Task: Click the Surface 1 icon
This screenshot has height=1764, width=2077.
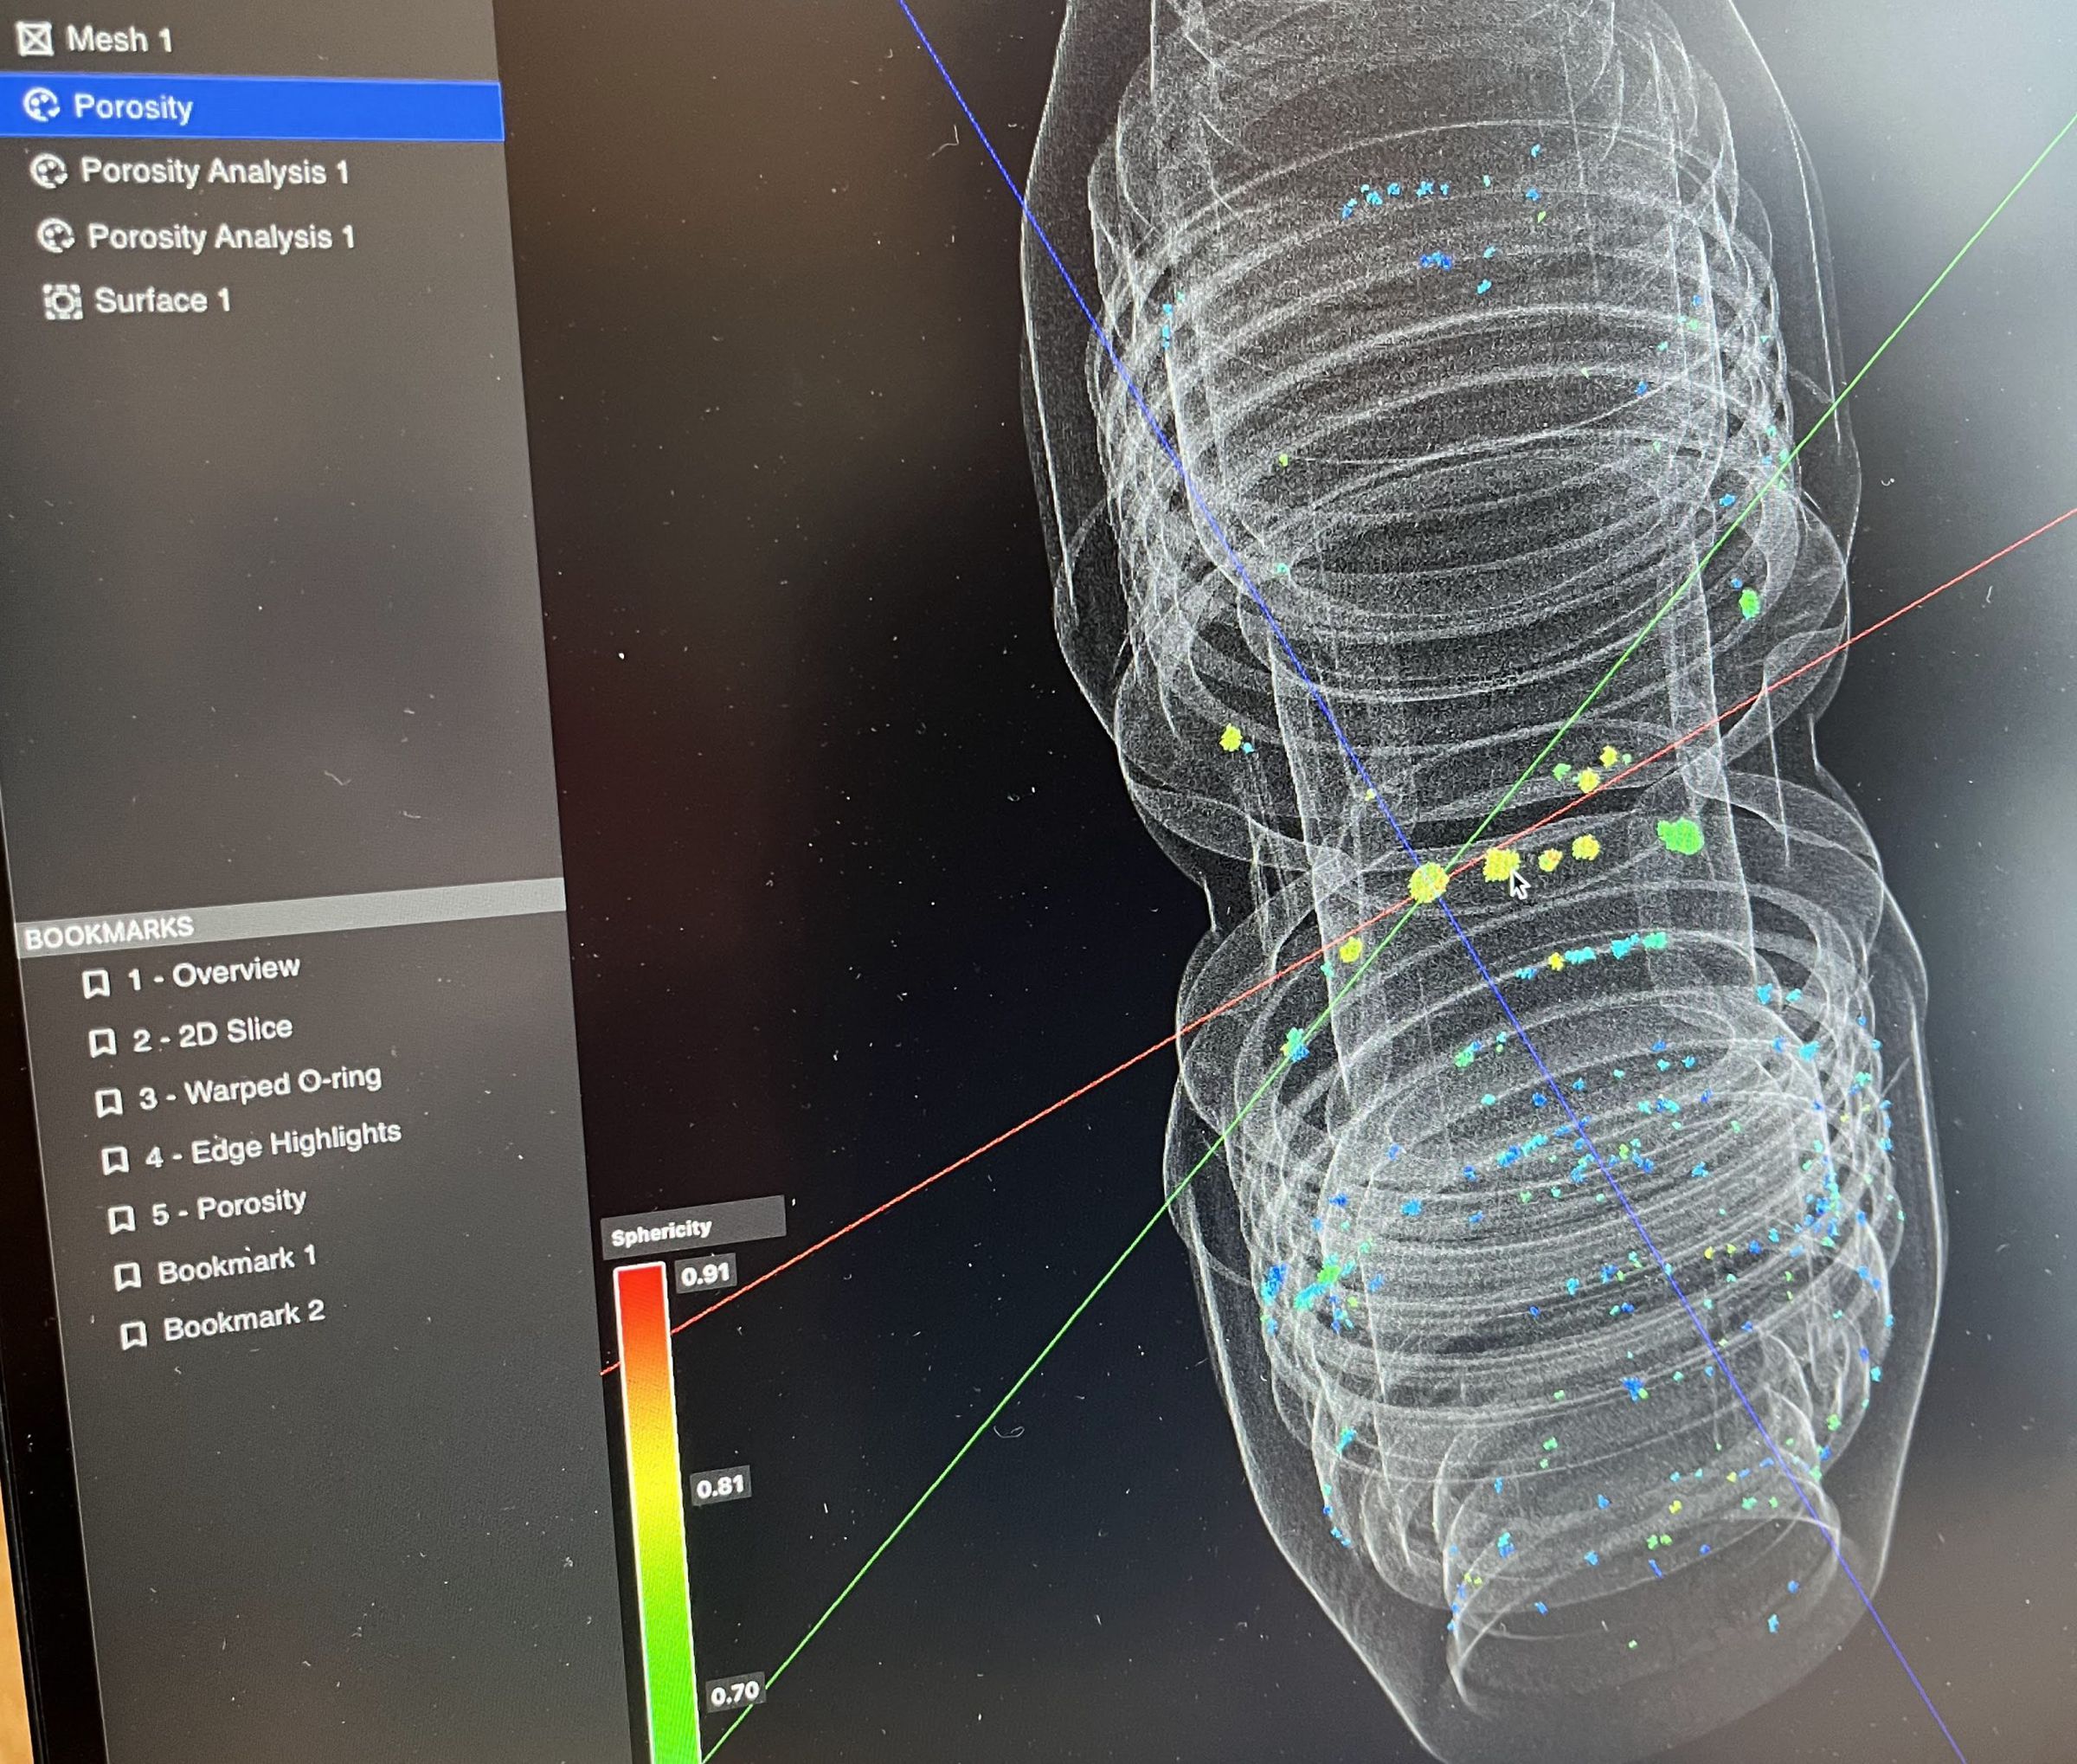Action: tap(63, 300)
